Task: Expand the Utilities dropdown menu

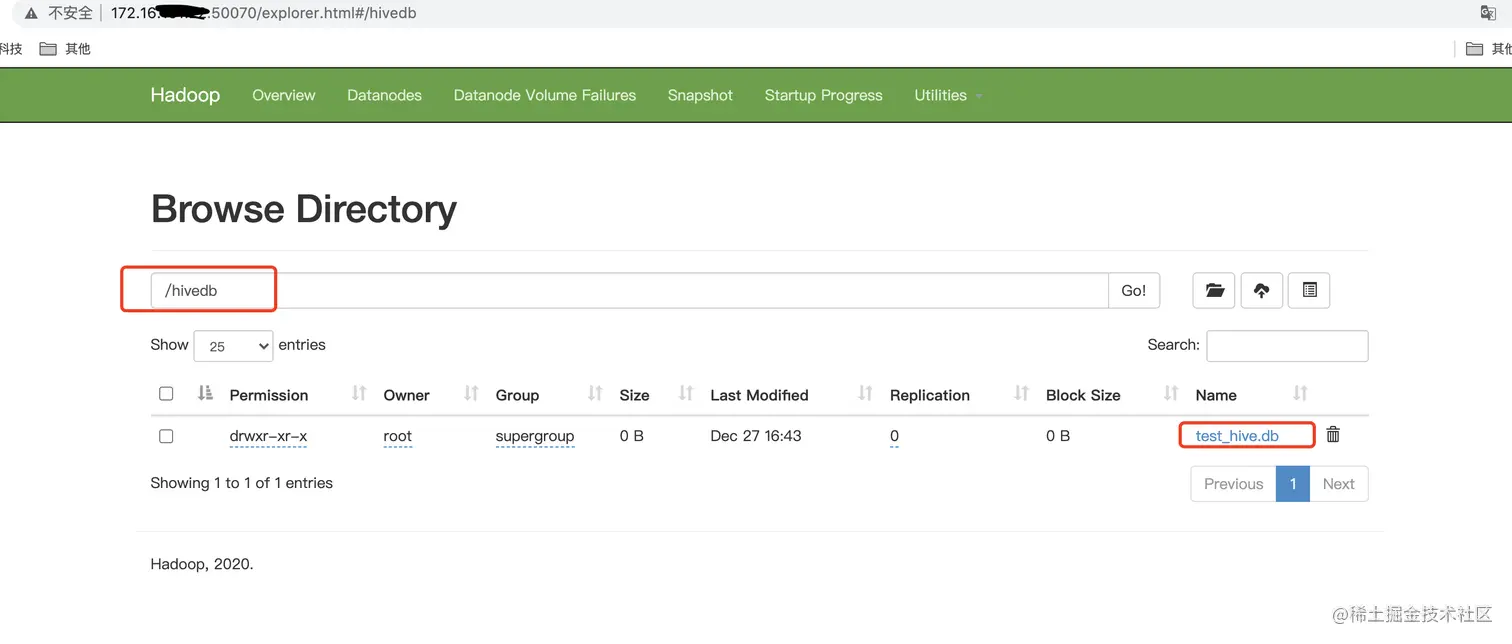Action: tap(948, 95)
